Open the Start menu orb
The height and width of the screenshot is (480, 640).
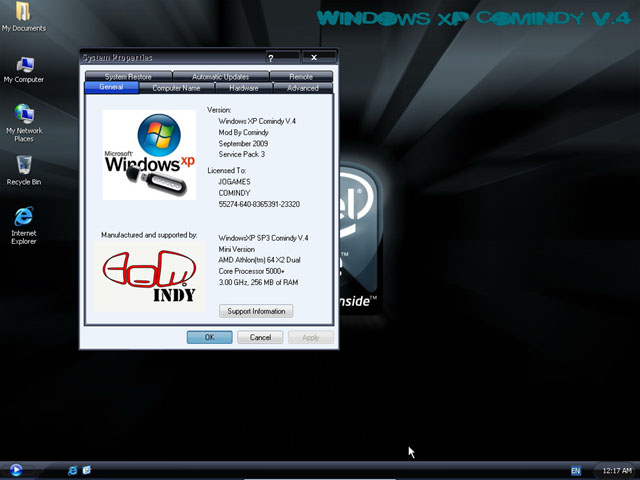[x=16, y=470]
